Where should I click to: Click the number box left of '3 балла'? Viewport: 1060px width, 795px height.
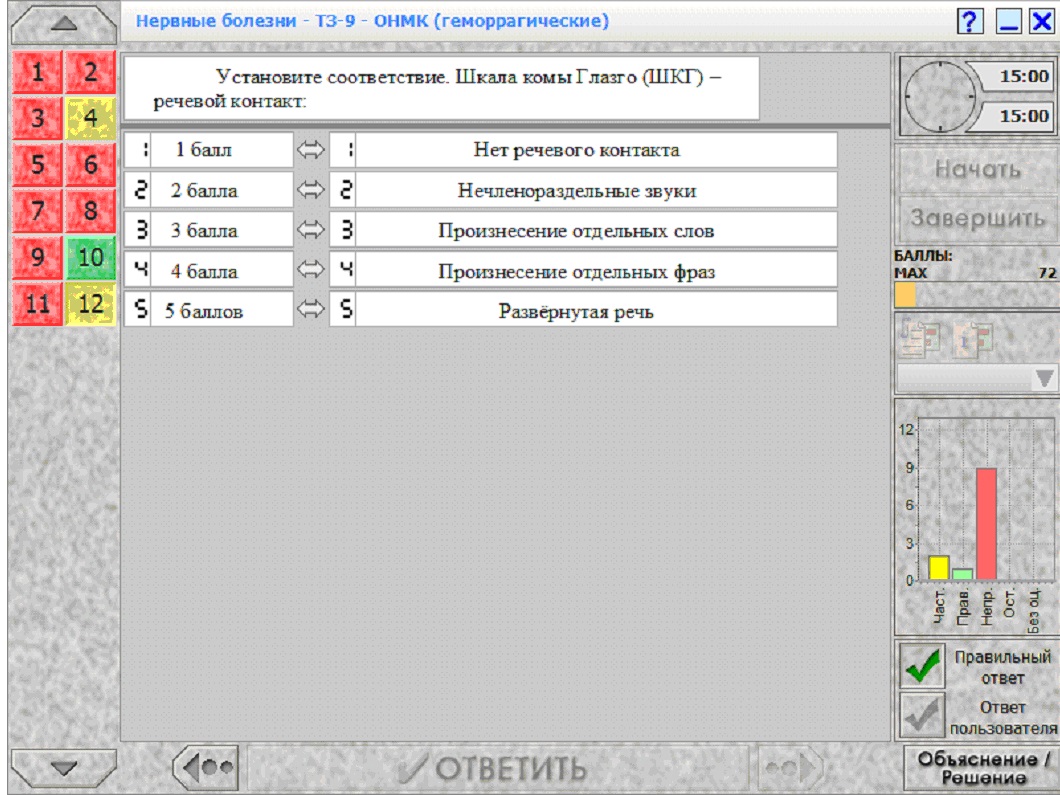[137, 230]
